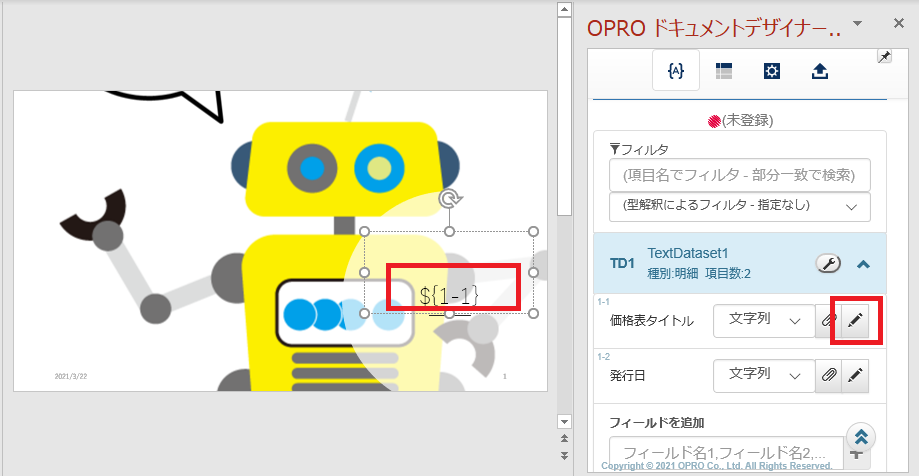Click the plus button to add field
919x476 pixels.
(x=856, y=453)
